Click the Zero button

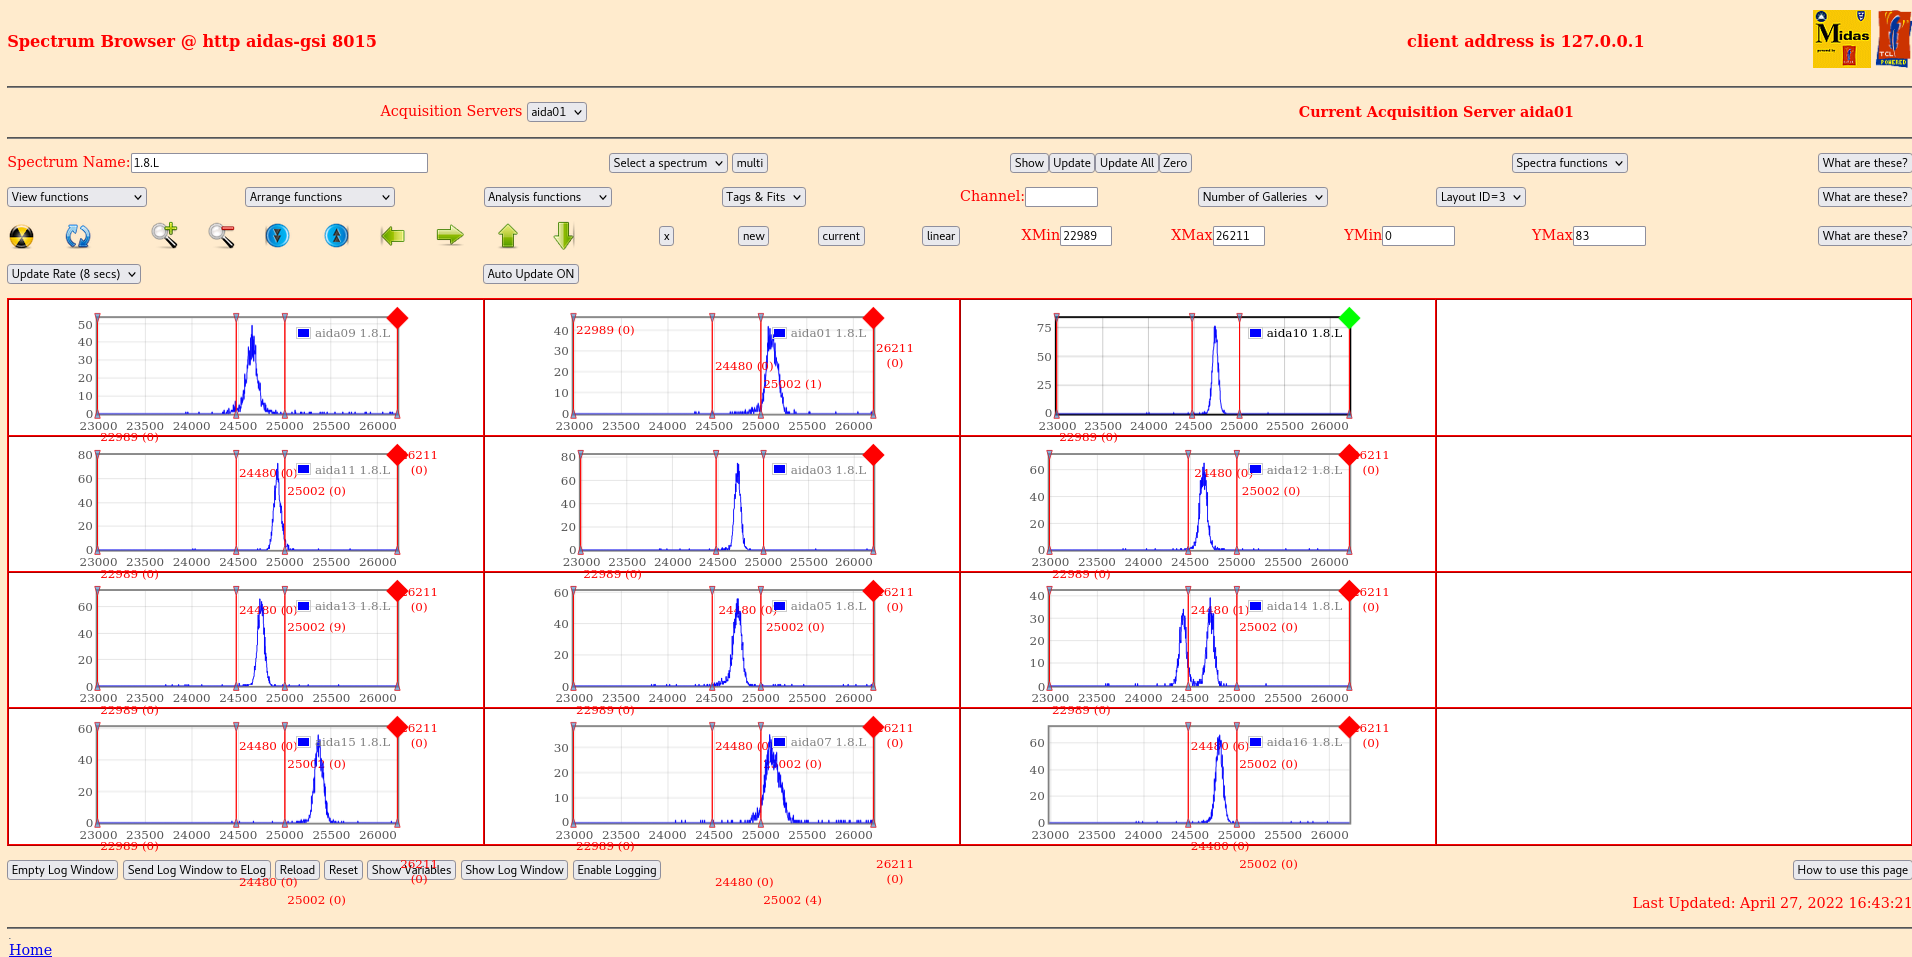tap(1175, 163)
